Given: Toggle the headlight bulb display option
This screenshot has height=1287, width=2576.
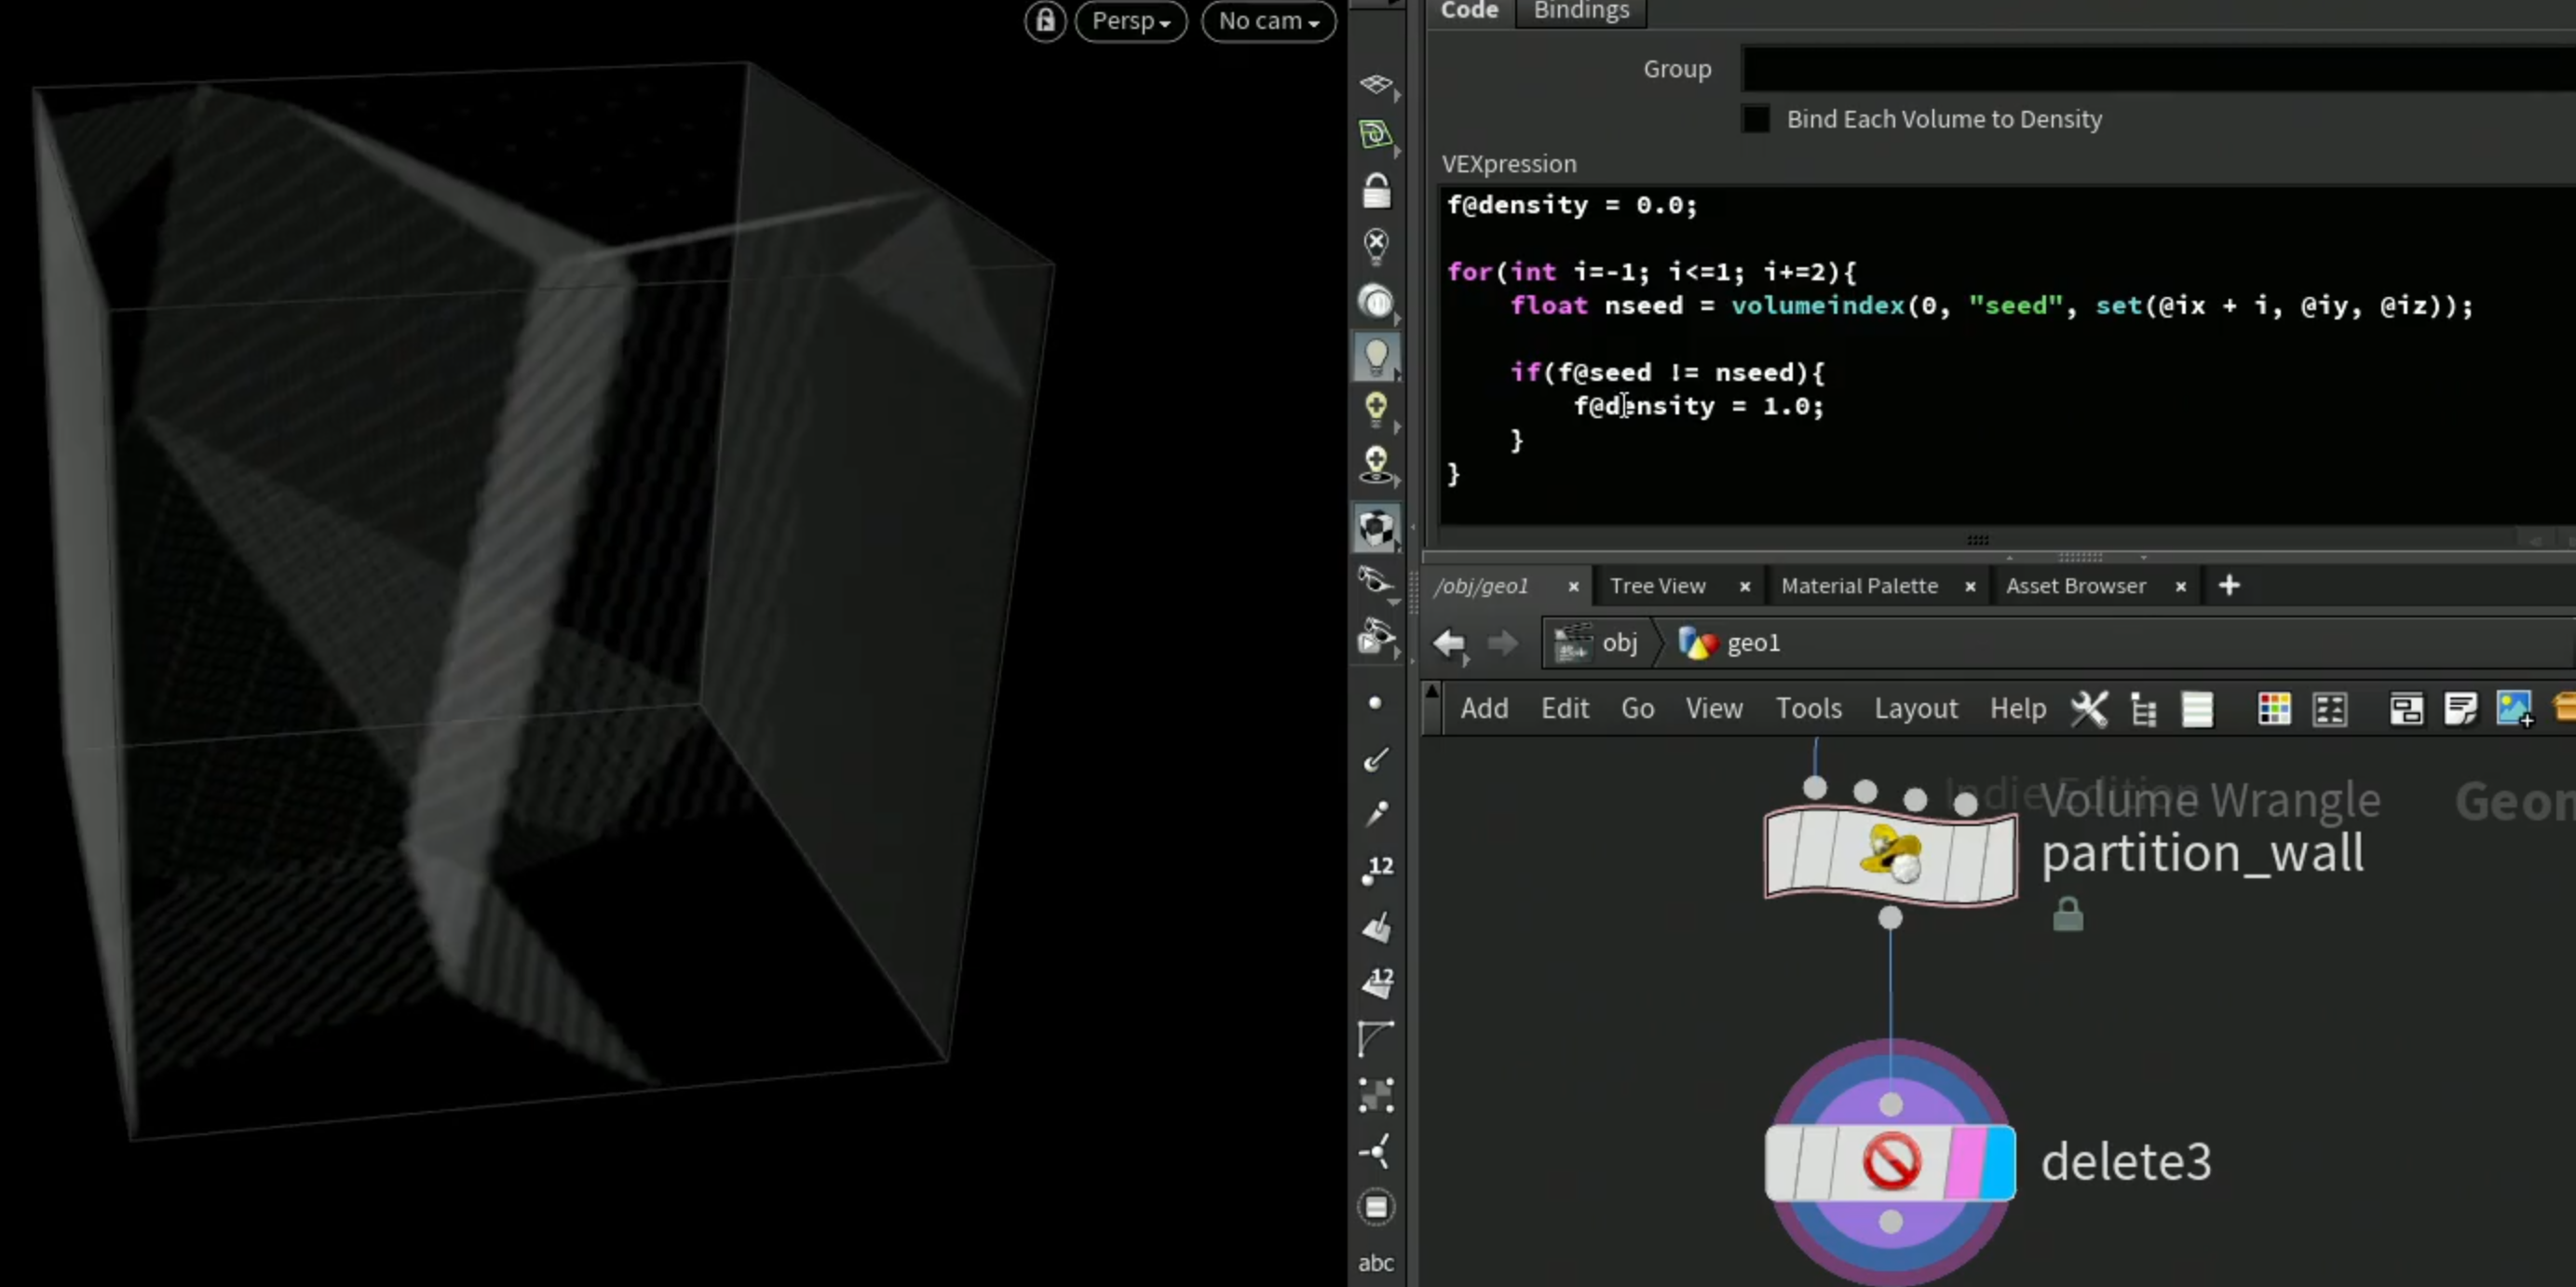Looking at the screenshot, I should tap(1376, 357).
